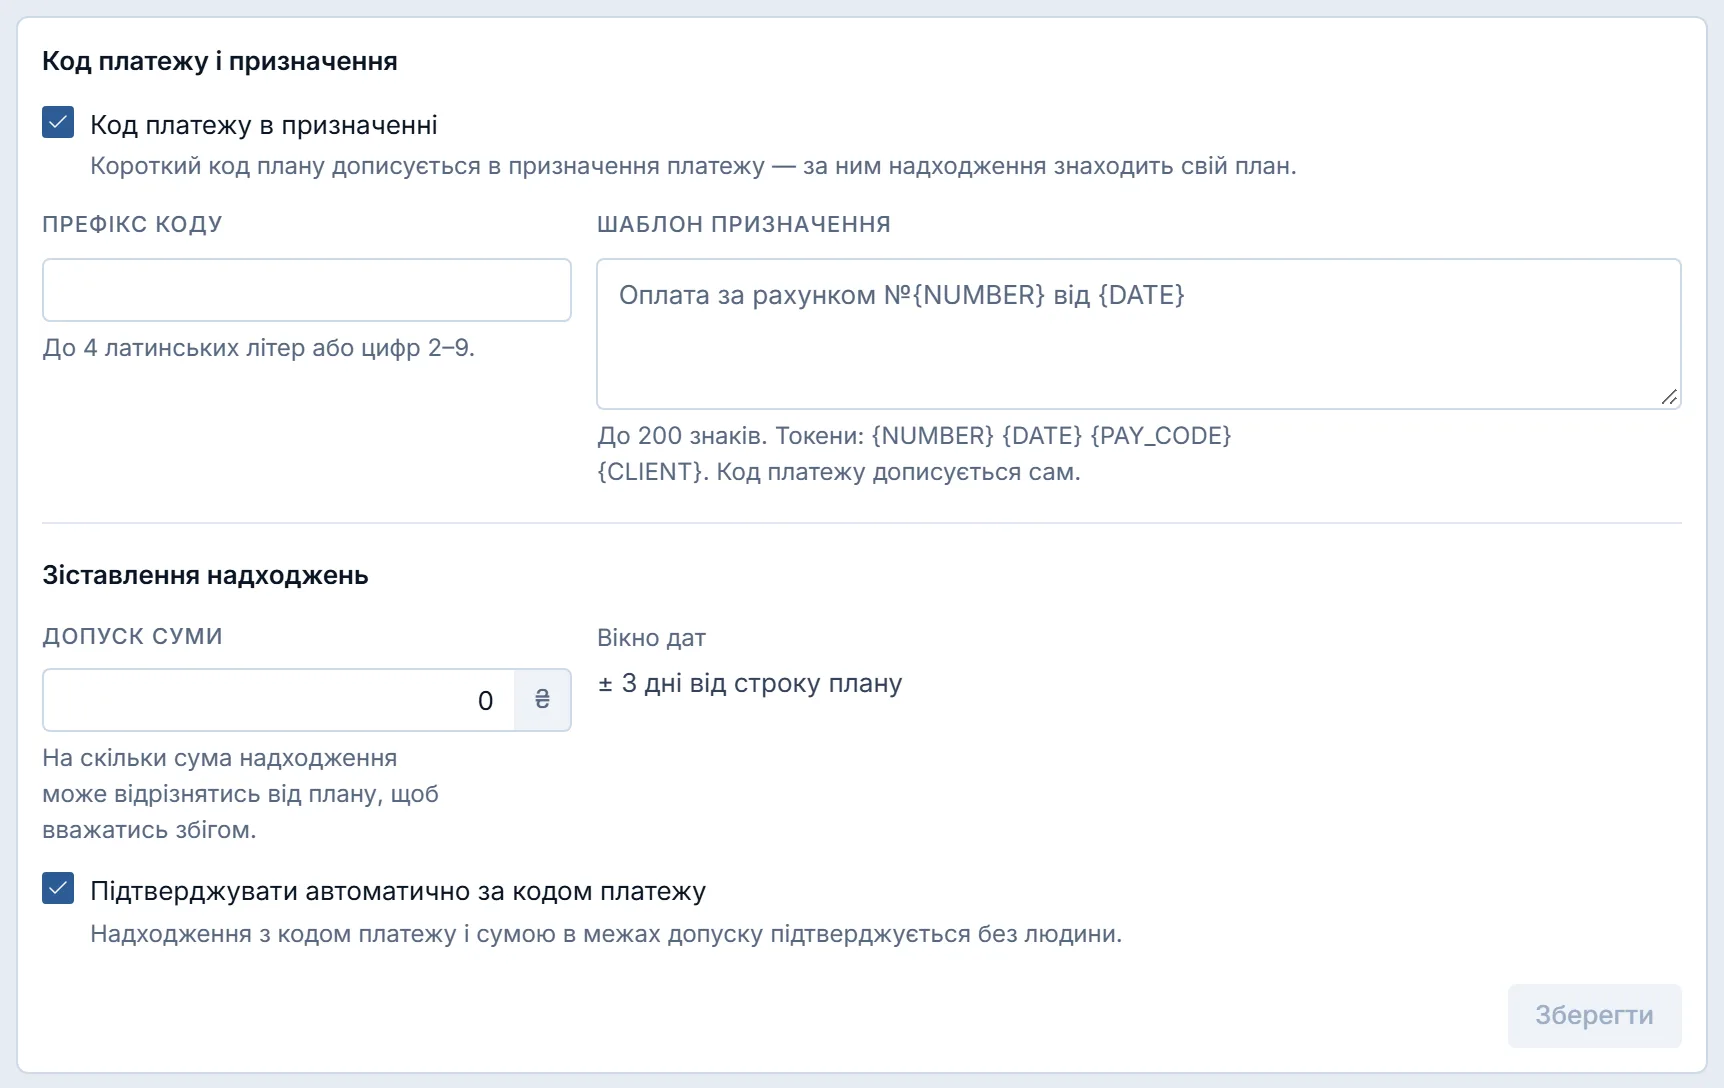Focus the "Шаблон призначення" textarea
The height and width of the screenshot is (1088, 1724).
point(1139,334)
